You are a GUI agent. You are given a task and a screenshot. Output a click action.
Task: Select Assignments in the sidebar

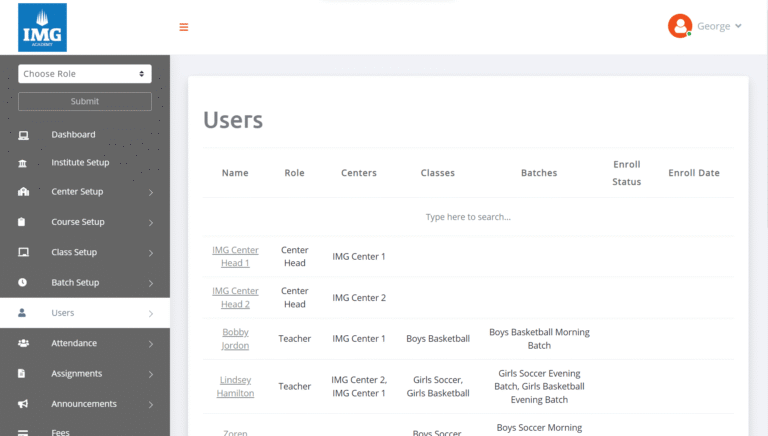pyautogui.click(x=77, y=374)
